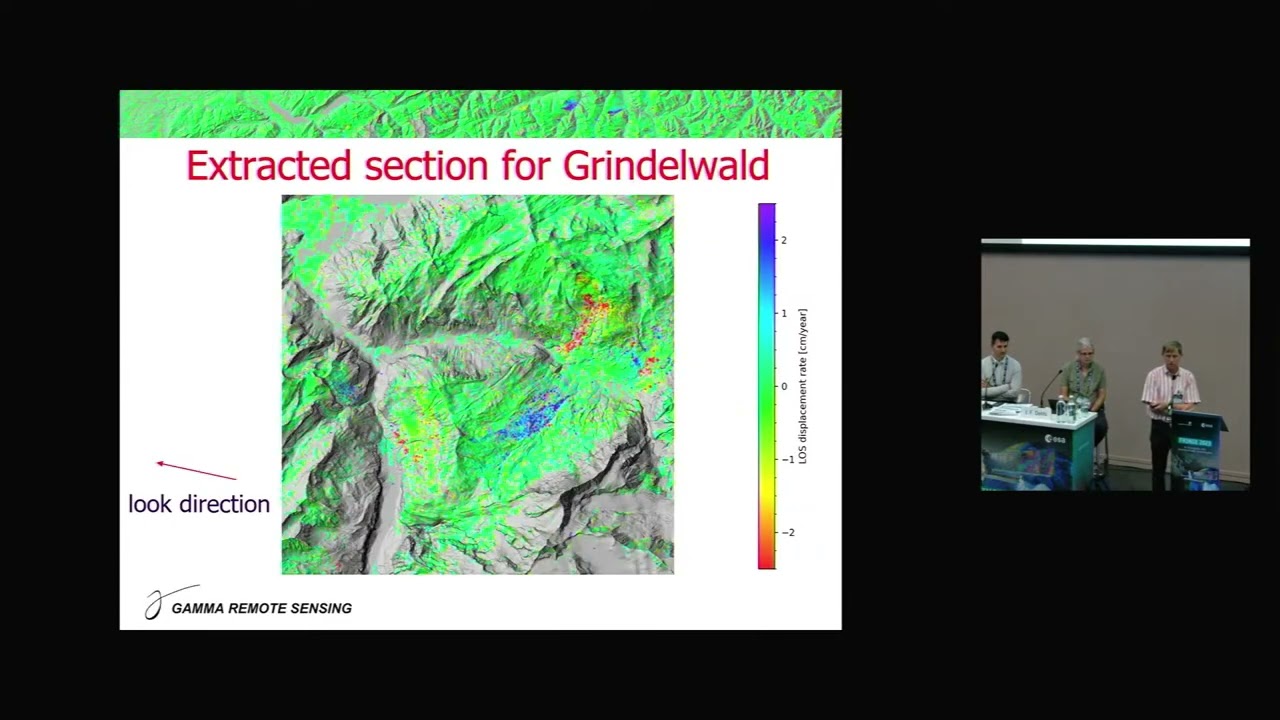Click the '0' tick on the color scale
The height and width of the screenshot is (720, 1280).
pos(784,386)
